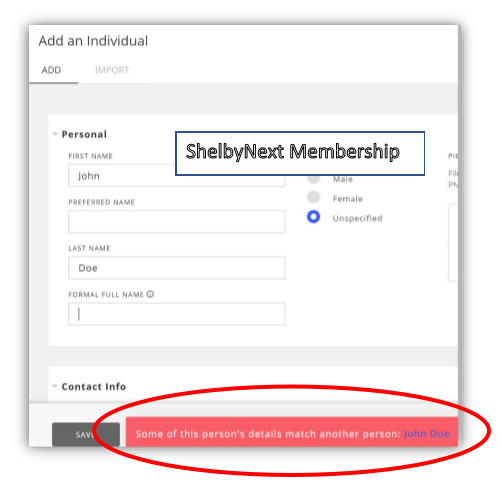501x497 pixels.
Task: Select the Male radio button
Action: tap(313, 179)
